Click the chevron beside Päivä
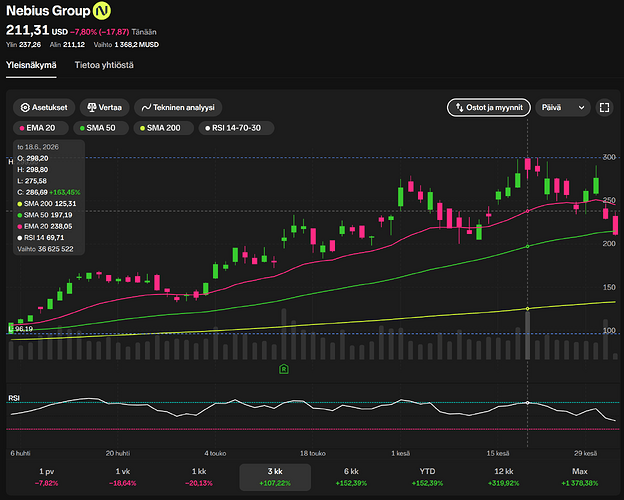Viewport: 624px width, 500px height. [581, 107]
